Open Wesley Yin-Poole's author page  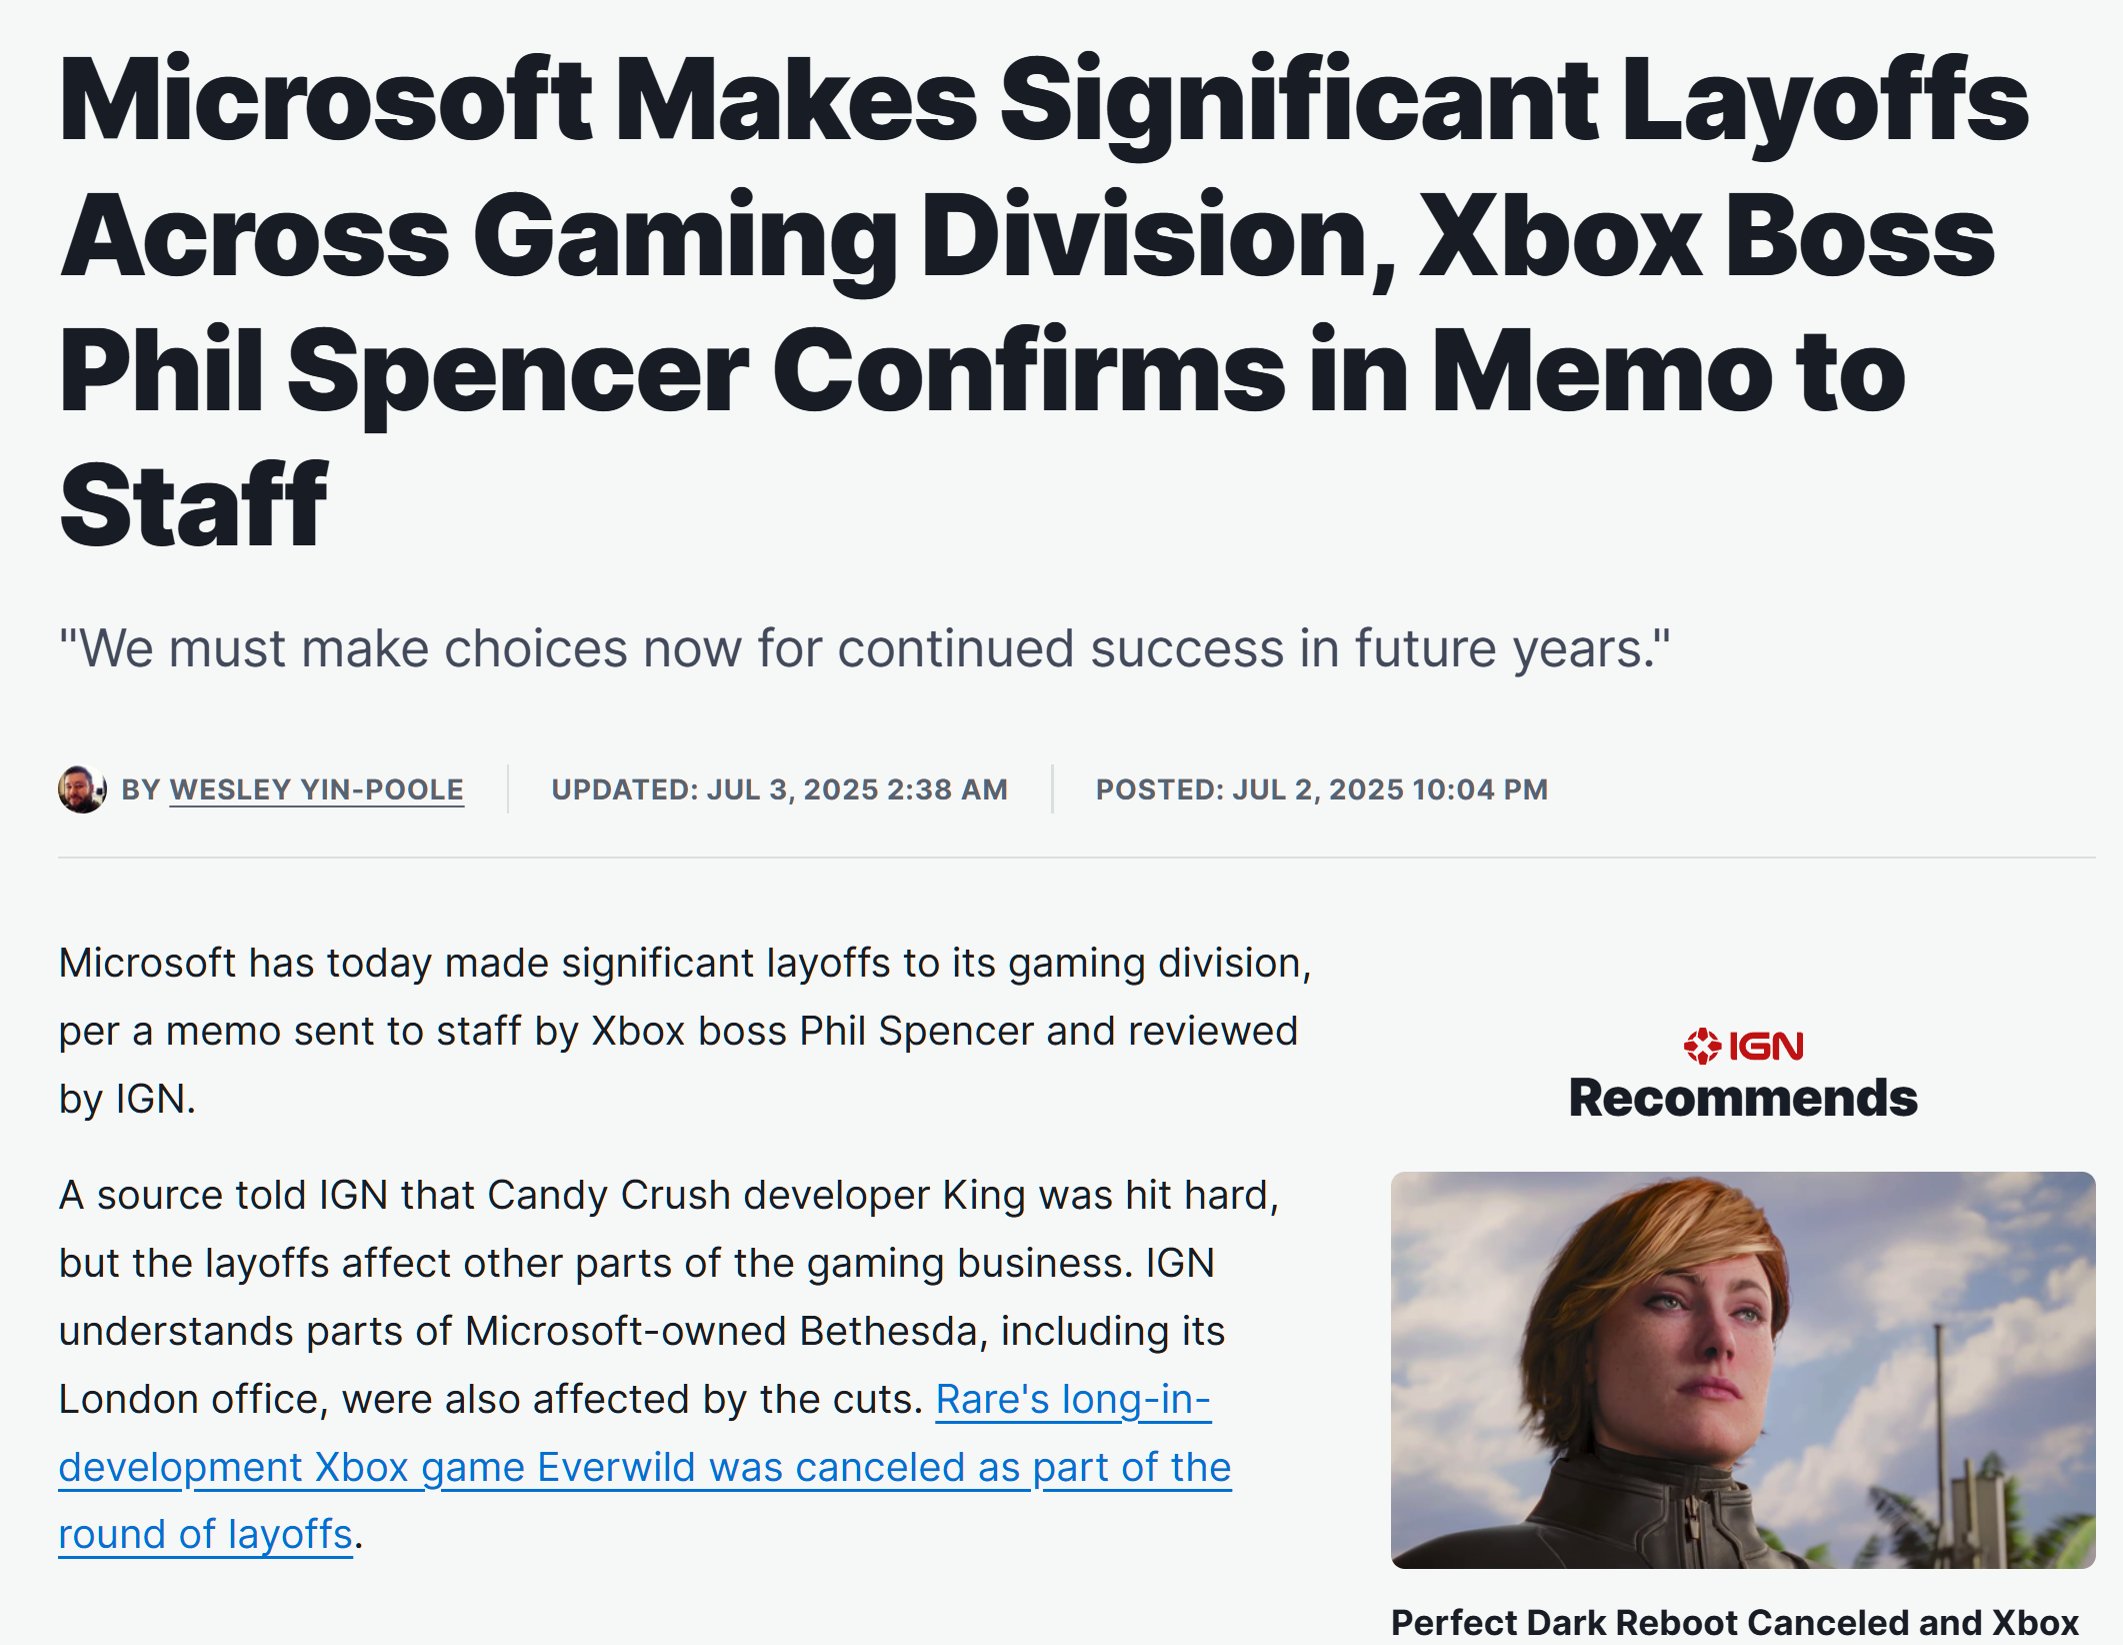point(316,790)
